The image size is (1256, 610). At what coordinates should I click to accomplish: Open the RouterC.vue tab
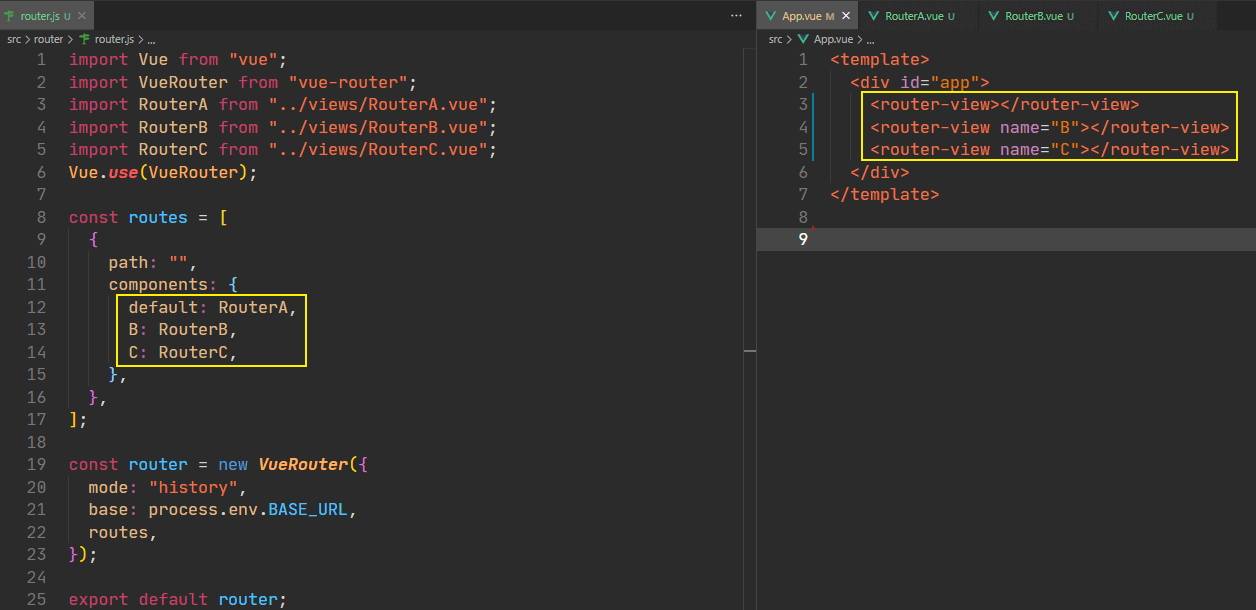click(x=1158, y=16)
